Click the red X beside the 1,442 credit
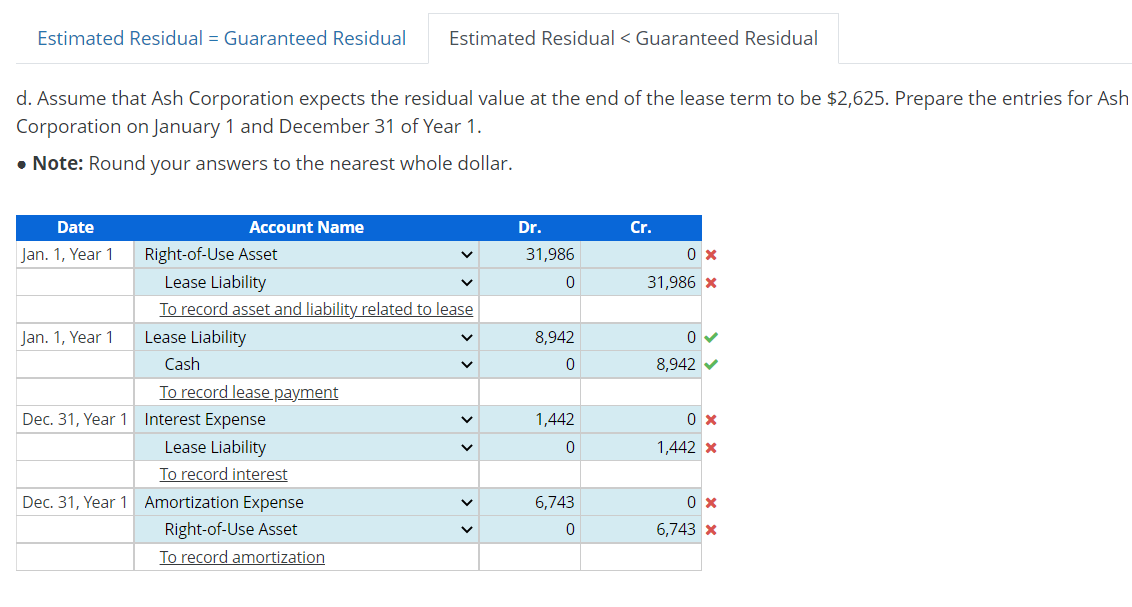Screen dimensions: 1132x607 (710, 447)
